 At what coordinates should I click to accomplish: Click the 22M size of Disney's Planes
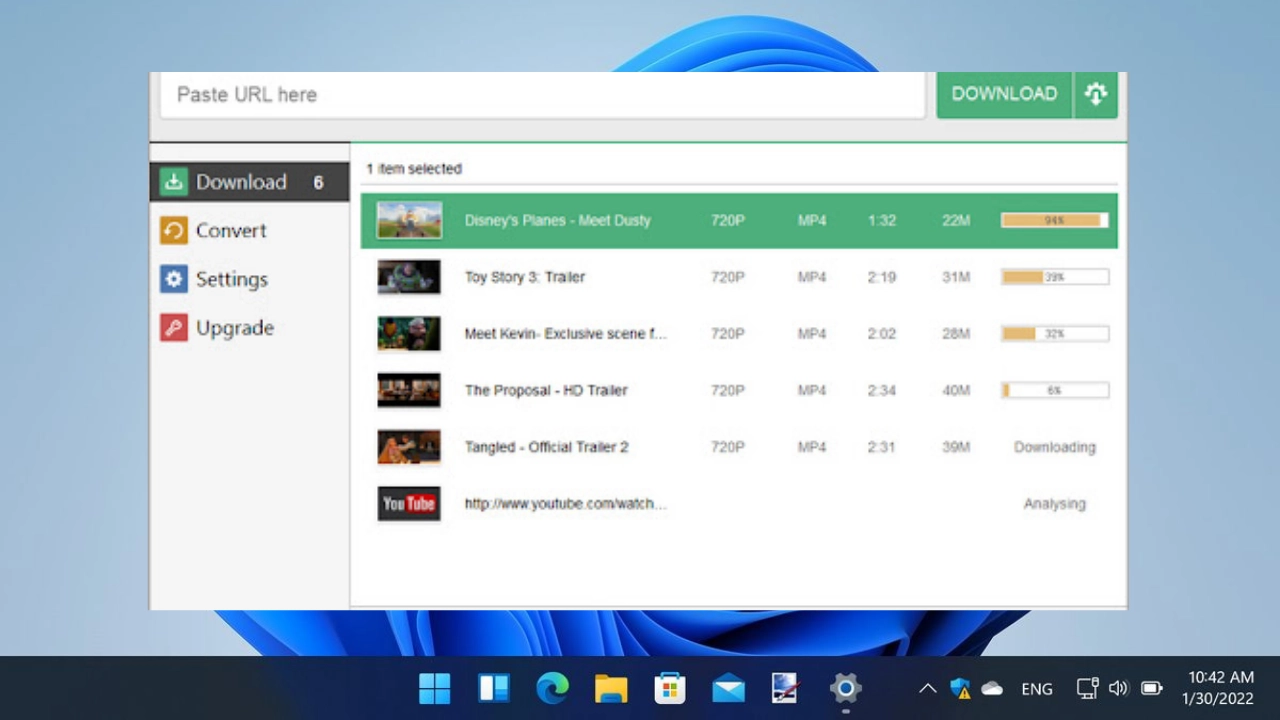[x=956, y=220]
